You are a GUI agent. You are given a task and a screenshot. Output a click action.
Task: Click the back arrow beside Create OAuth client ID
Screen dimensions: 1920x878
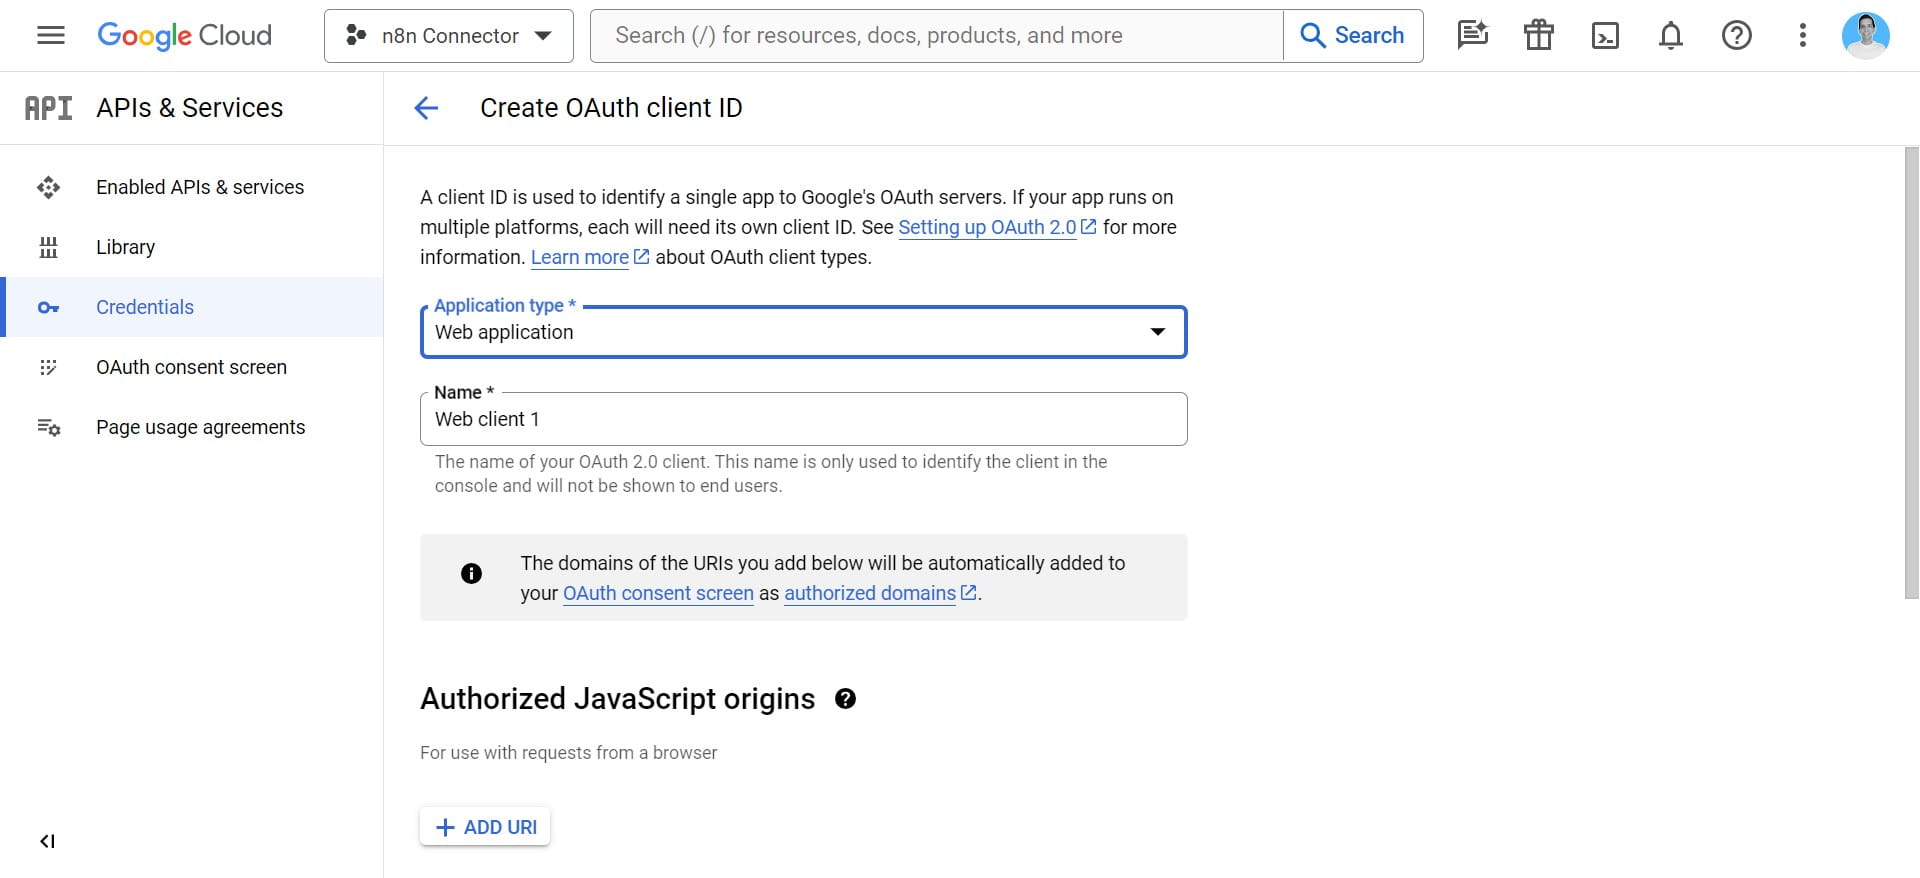point(426,108)
